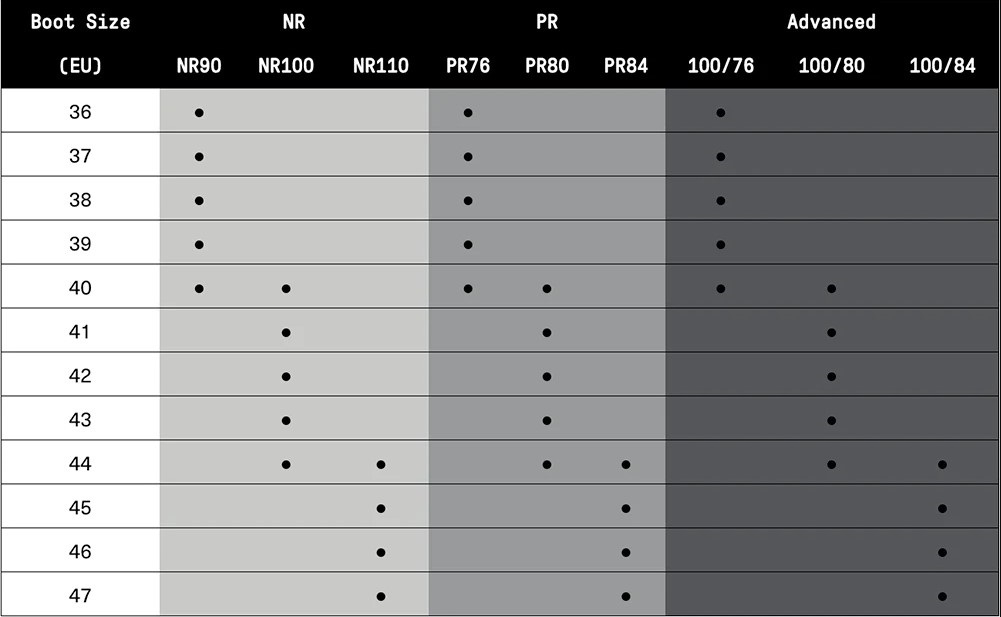The image size is (1001, 617).
Task: Select the 100/84 column header
Action: (x=942, y=67)
